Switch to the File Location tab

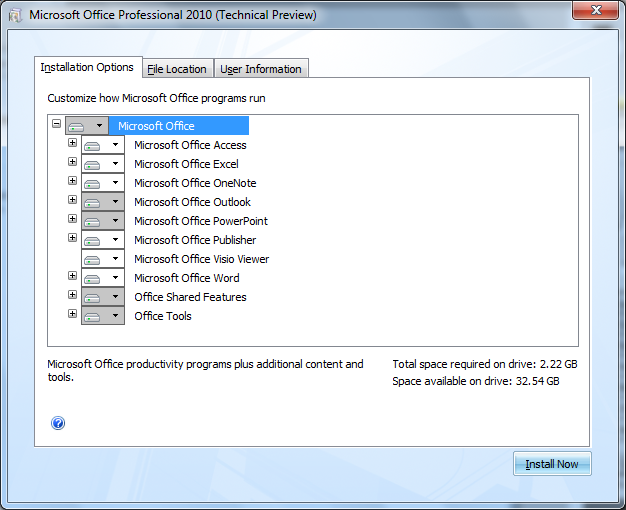177,69
